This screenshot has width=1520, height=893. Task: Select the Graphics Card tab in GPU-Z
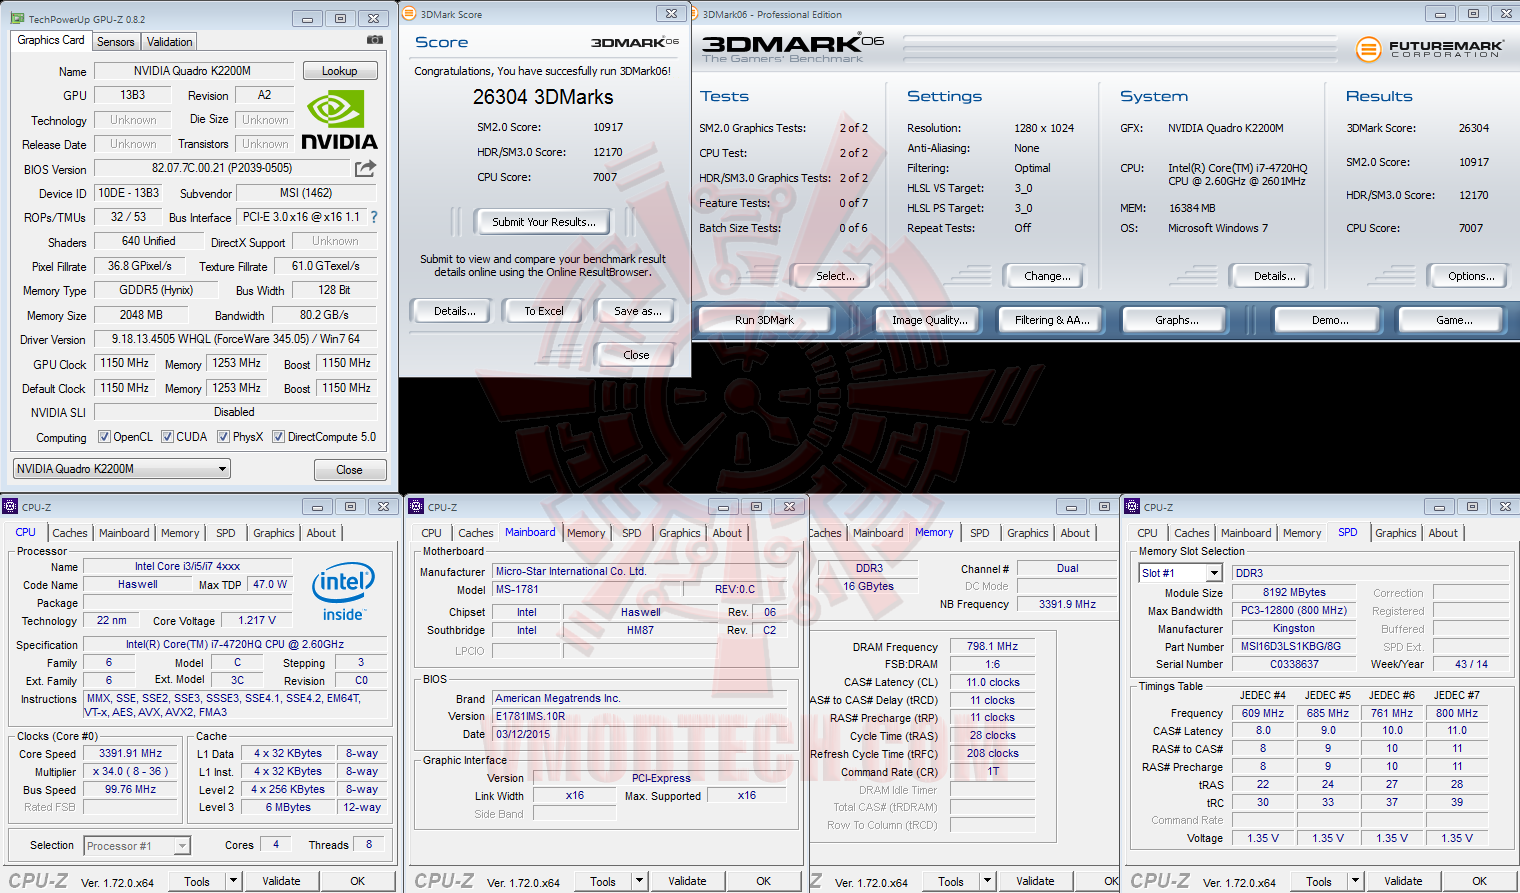coord(51,40)
